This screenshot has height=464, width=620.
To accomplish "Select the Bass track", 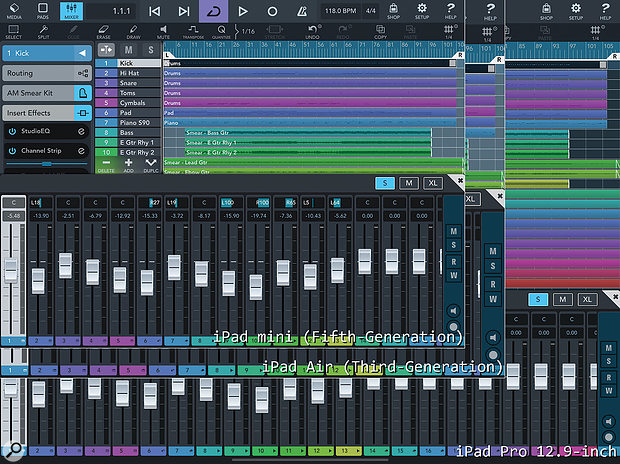I will point(128,133).
